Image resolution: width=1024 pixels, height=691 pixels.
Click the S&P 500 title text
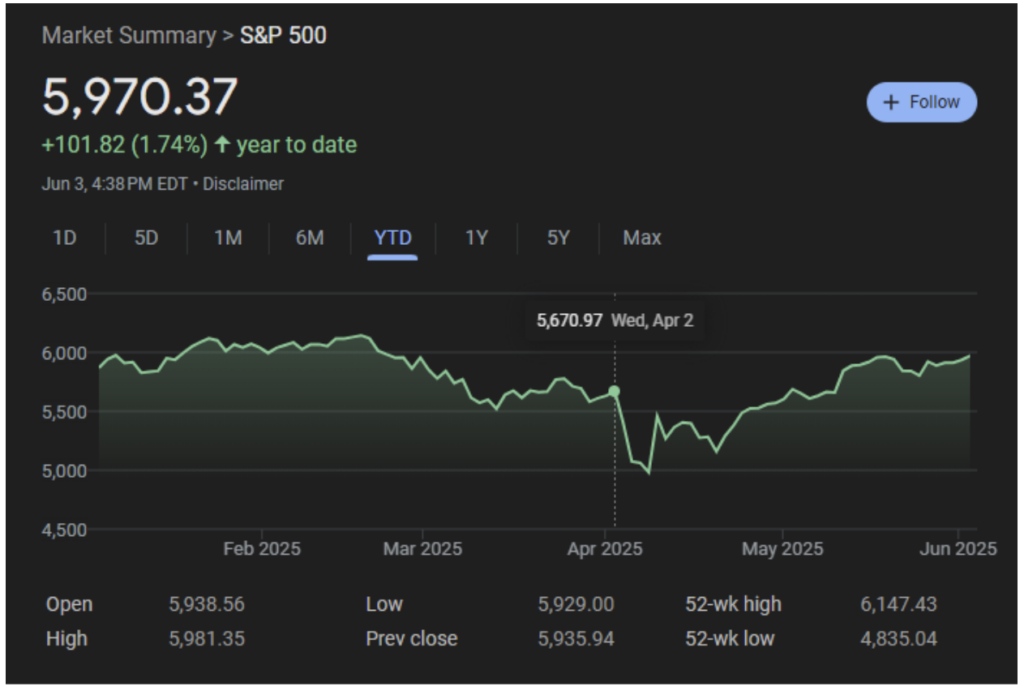point(283,35)
